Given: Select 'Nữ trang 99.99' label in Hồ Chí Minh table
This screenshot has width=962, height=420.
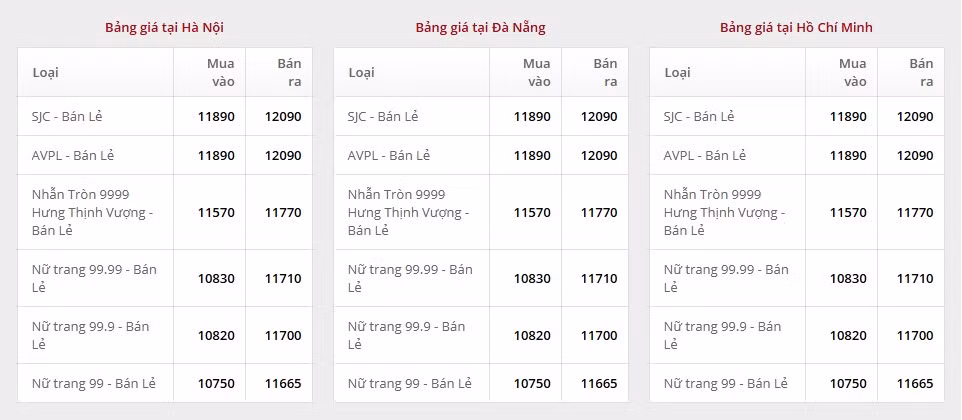Looking at the screenshot, I should click(709, 270).
